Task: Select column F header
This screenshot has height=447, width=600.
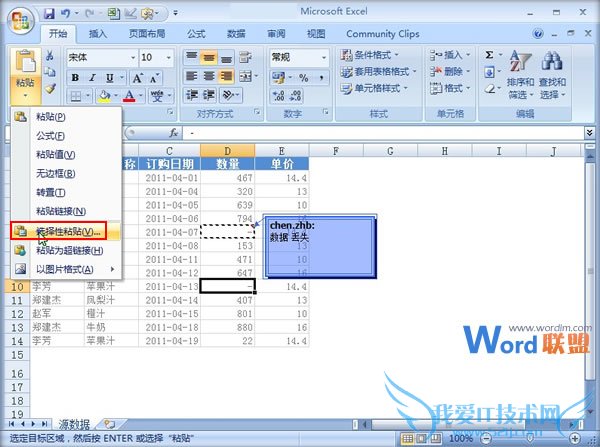Action: (x=336, y=151)
